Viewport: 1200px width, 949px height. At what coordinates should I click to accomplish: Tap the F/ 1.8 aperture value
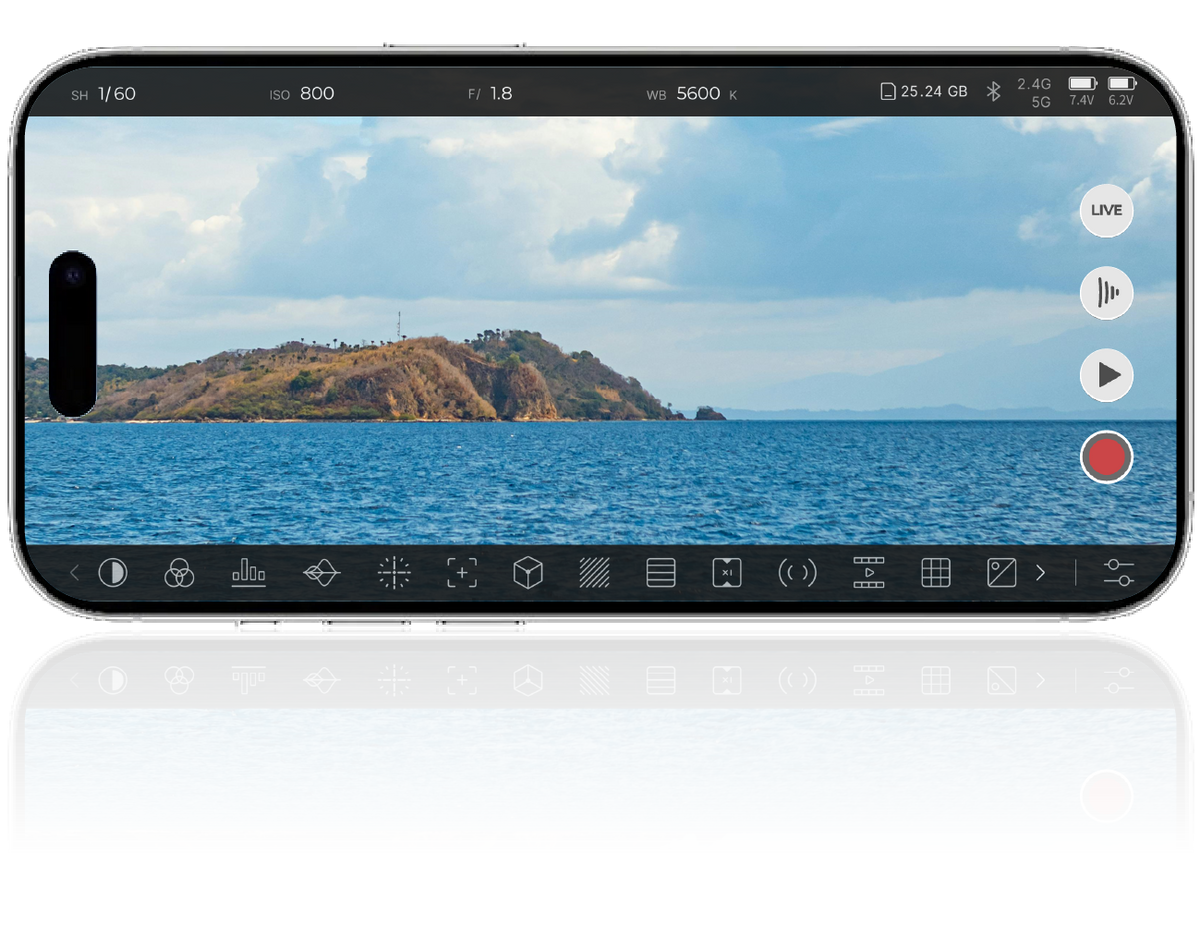tap(490, 94)
